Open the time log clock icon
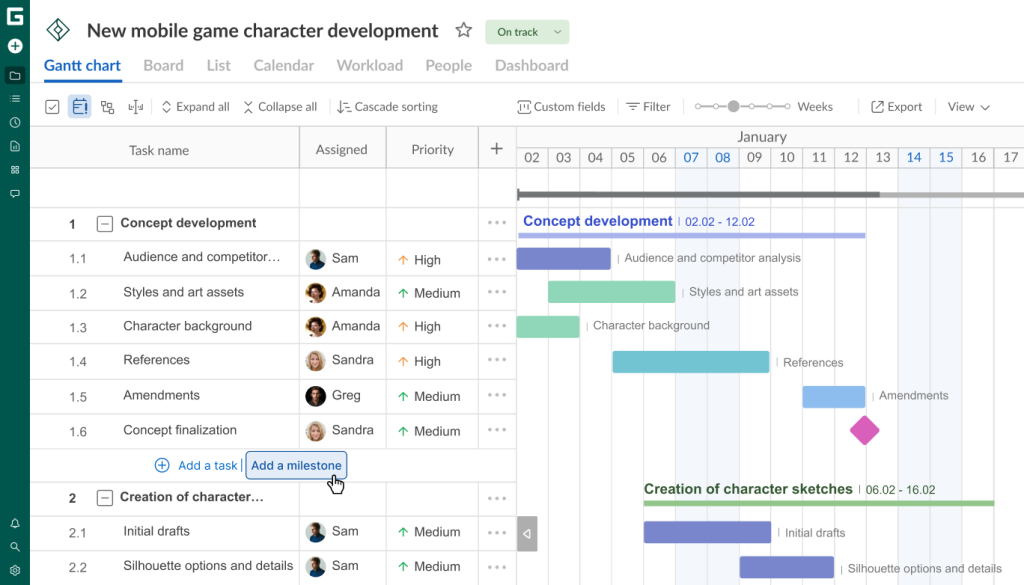Image resolution: width=1024 pixels, height=585 pixels. click(x=14, y=122)
